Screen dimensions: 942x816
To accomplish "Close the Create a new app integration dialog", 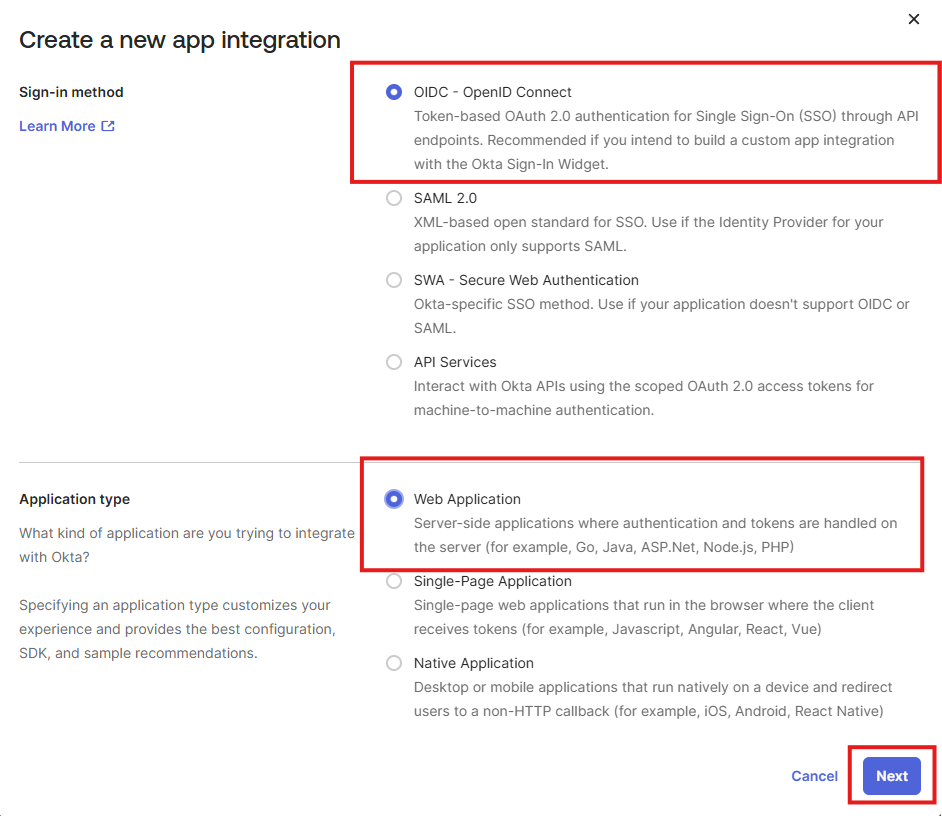I will [913, 19].
